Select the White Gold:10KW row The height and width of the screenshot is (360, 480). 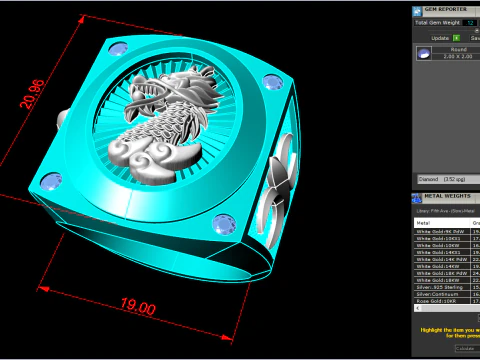[x=447, y=245]
